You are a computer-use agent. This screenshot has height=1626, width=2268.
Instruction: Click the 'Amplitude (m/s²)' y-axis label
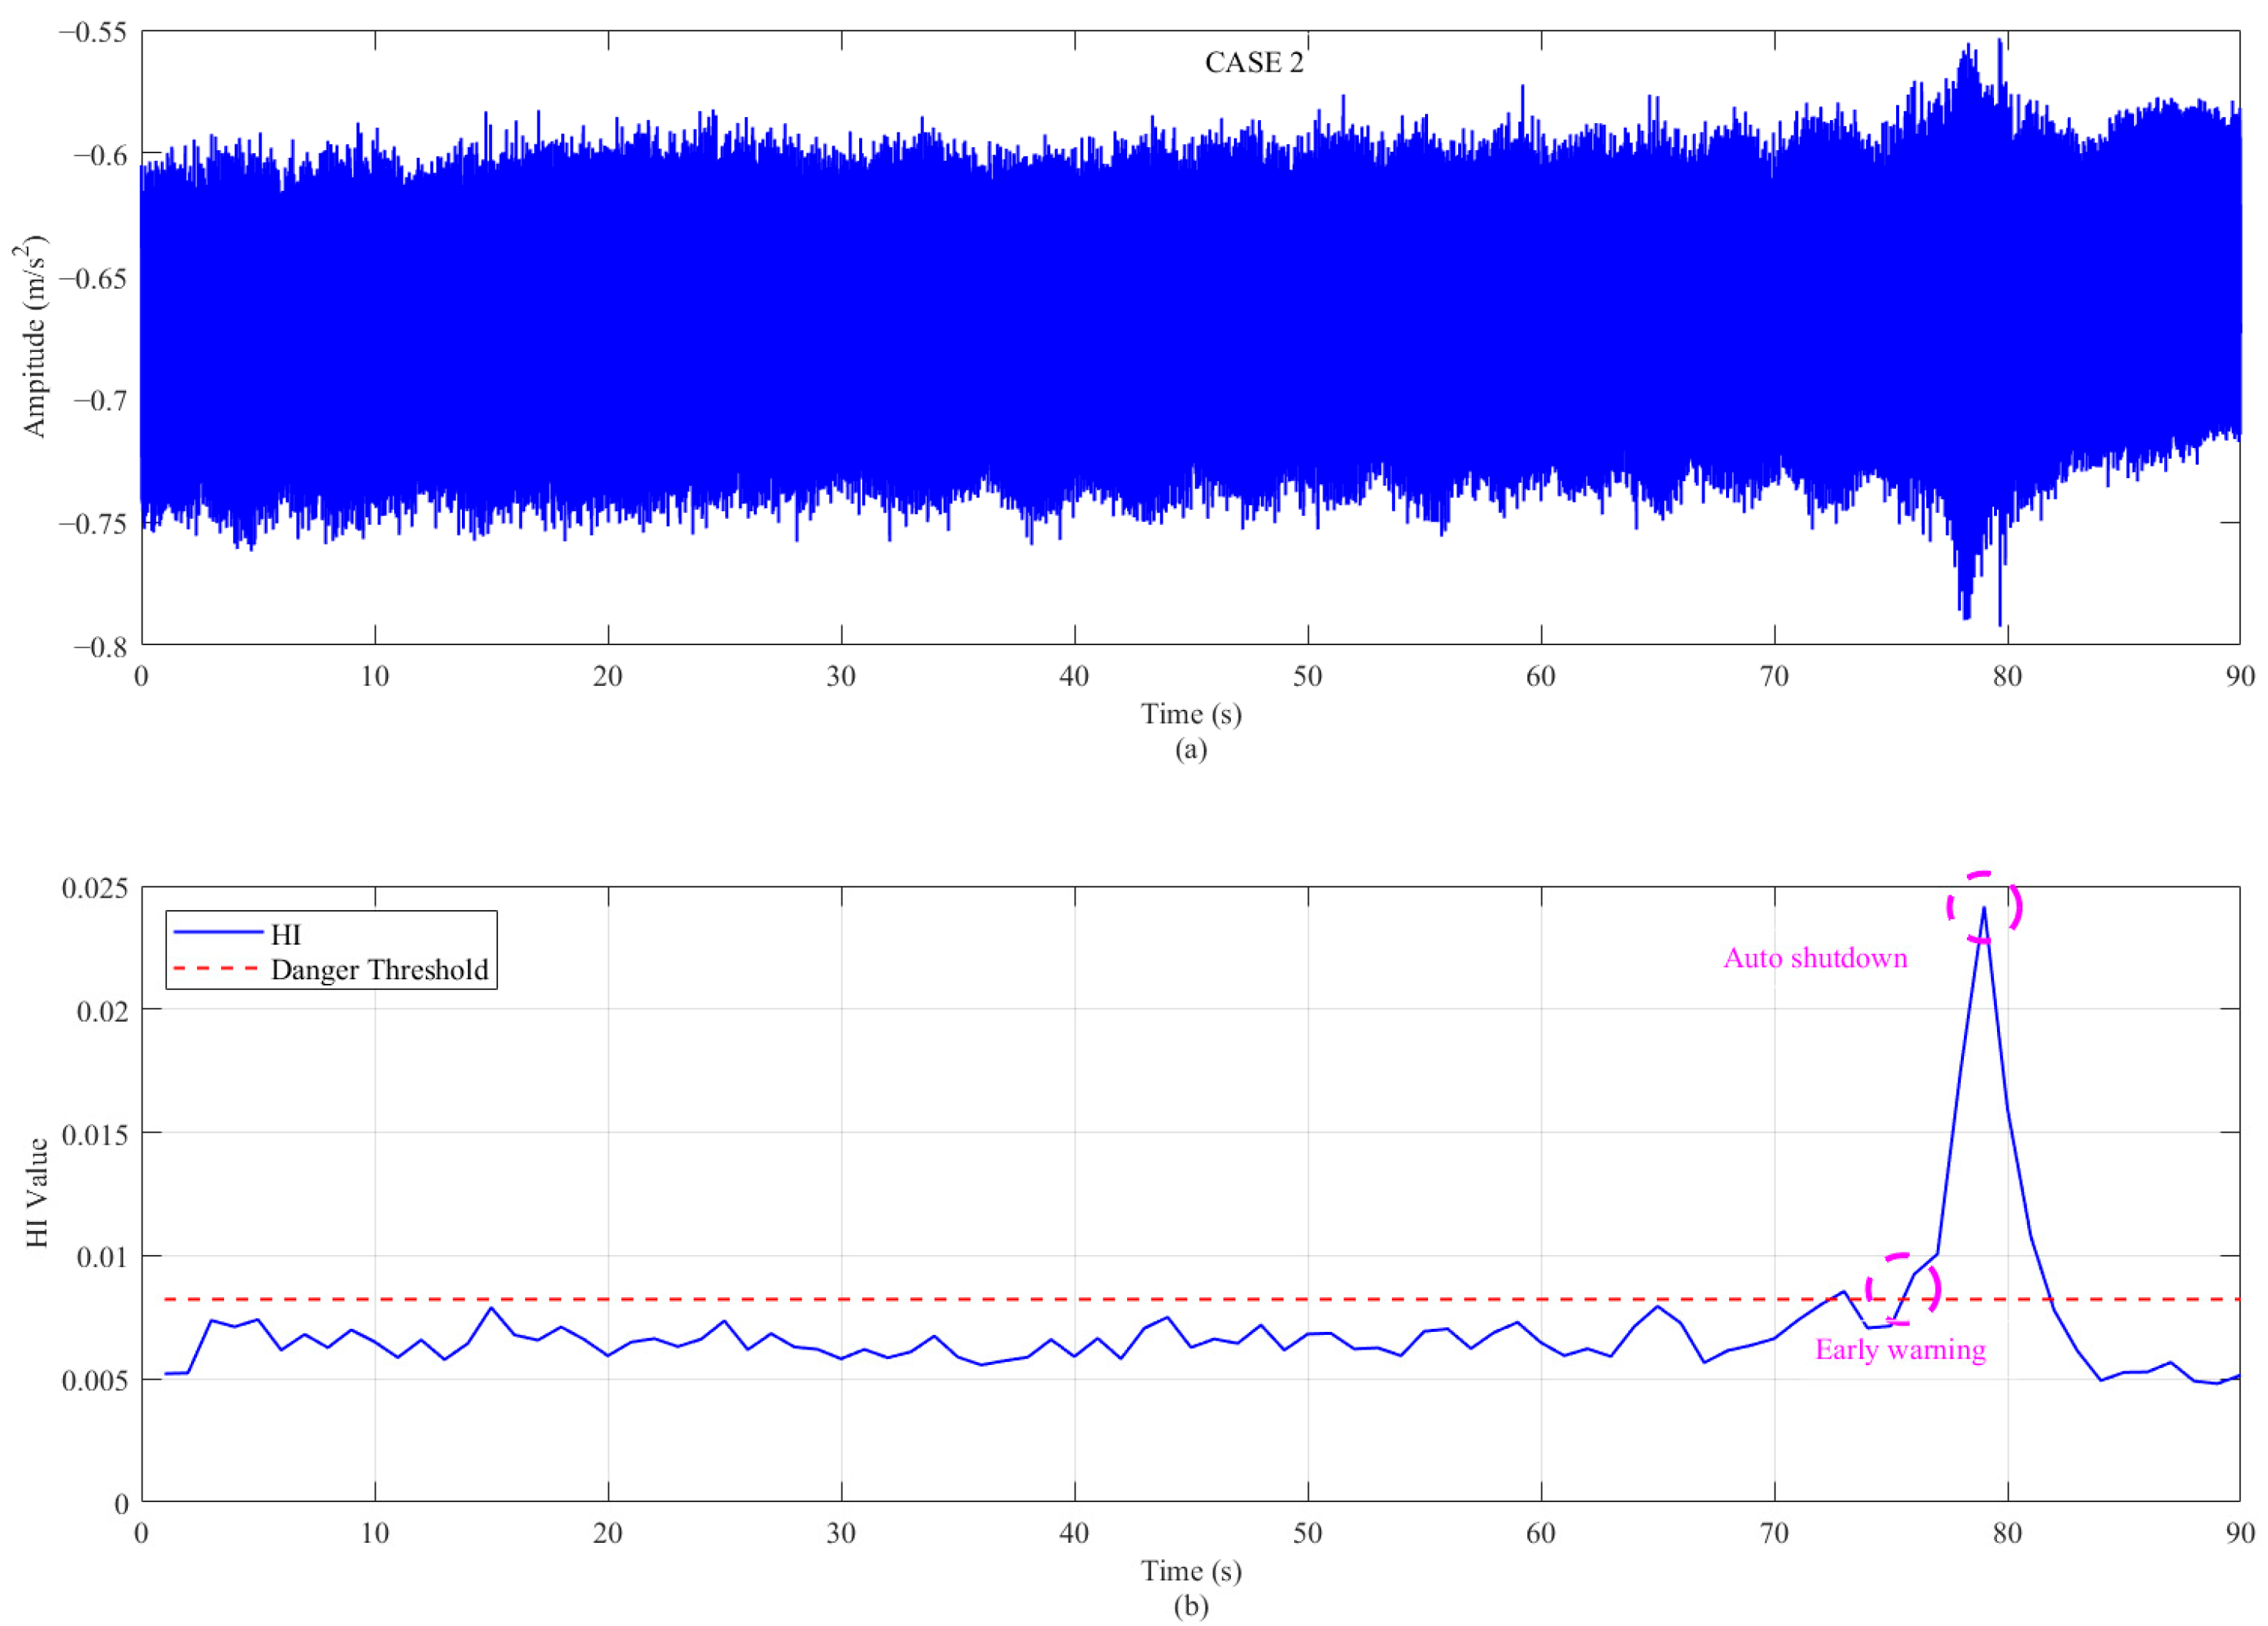tap(34, 337)
